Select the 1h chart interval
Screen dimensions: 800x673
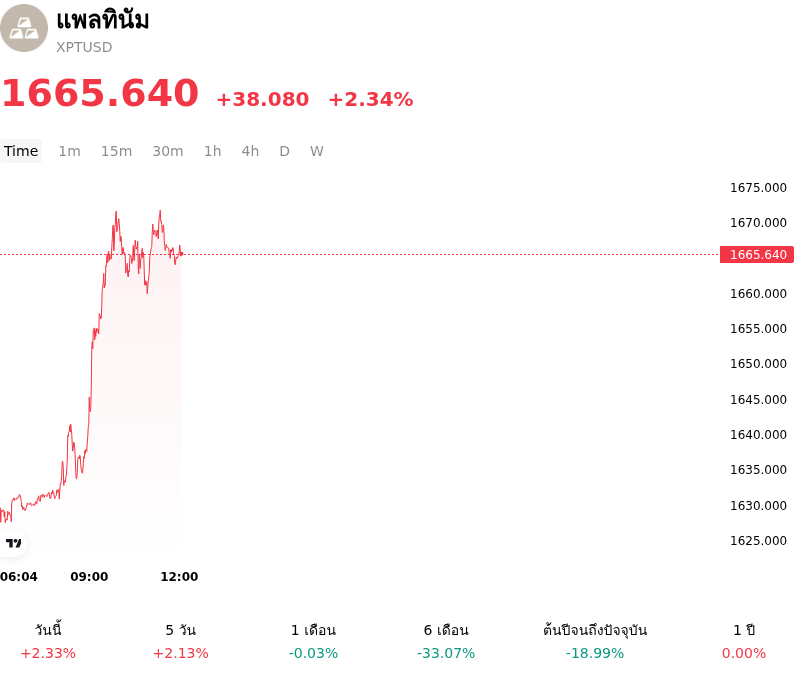[x=213, y=151]
